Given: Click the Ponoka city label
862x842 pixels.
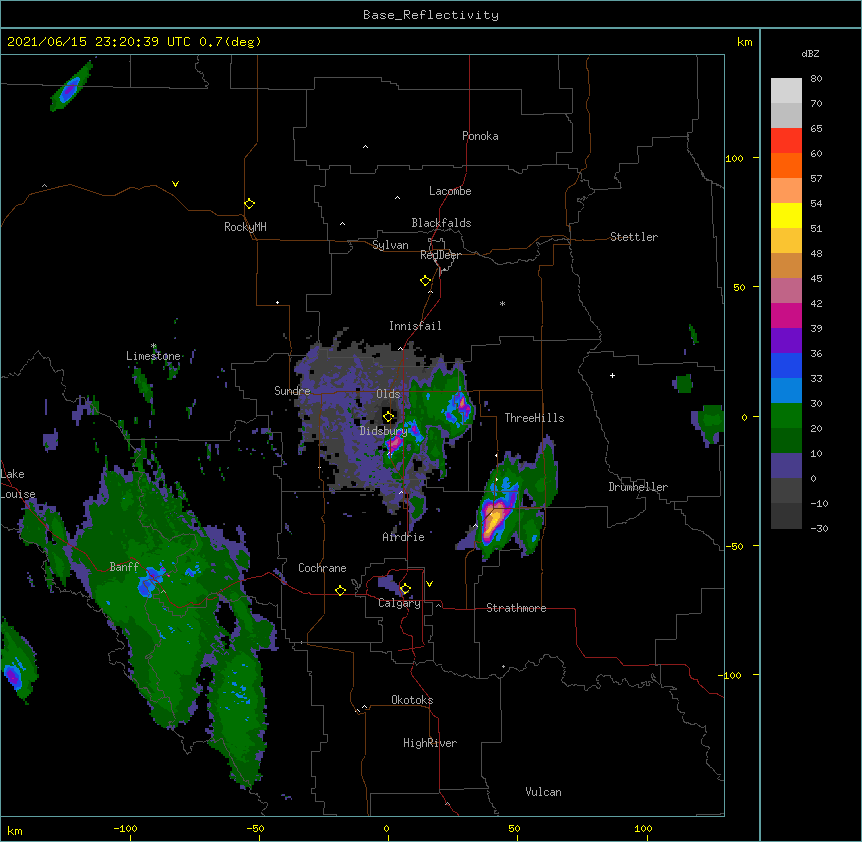Looking at the screenshot, I should tap(480, 136).
